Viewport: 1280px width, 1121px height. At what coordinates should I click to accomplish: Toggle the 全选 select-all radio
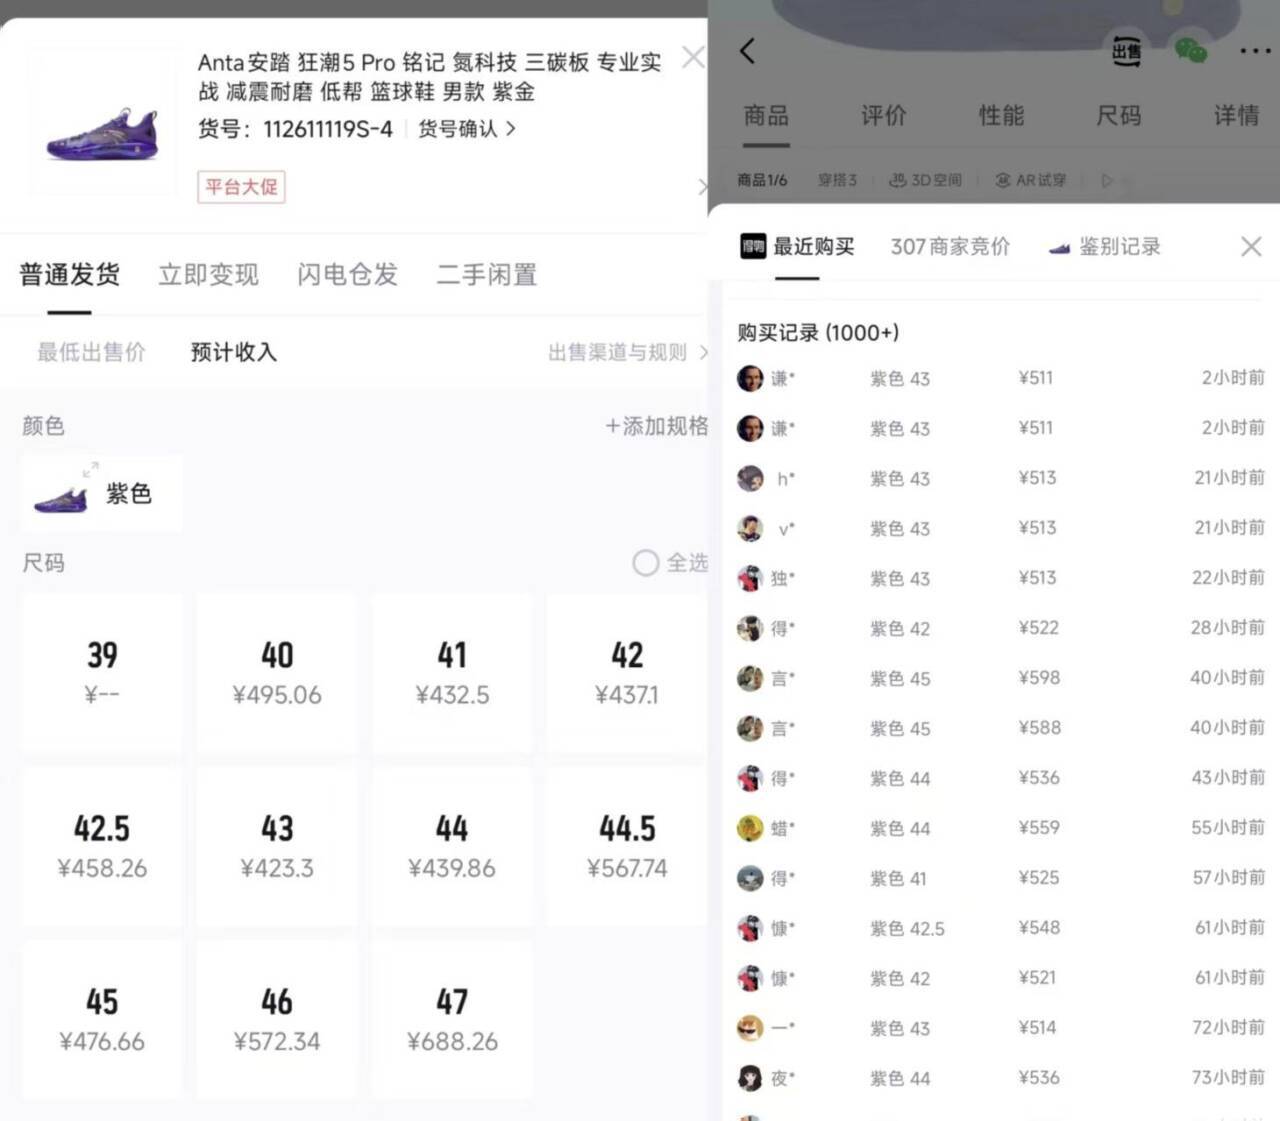click(646, 563)
